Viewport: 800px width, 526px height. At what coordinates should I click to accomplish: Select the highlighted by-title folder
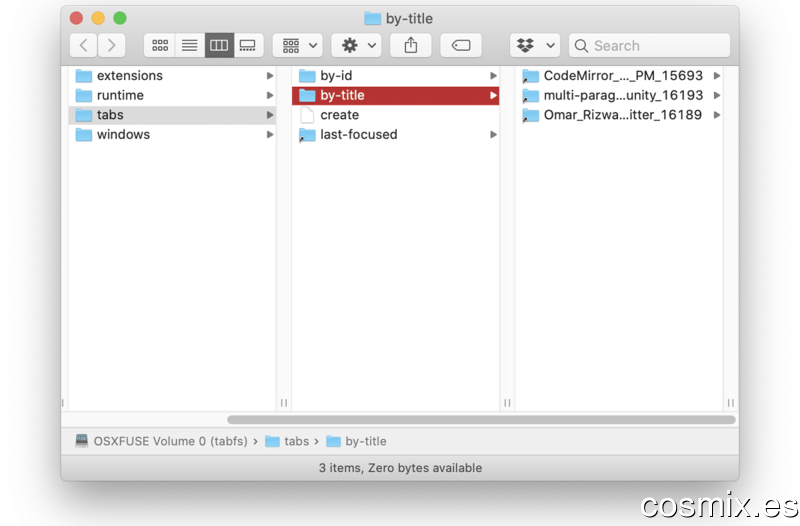tap(395, 95)
